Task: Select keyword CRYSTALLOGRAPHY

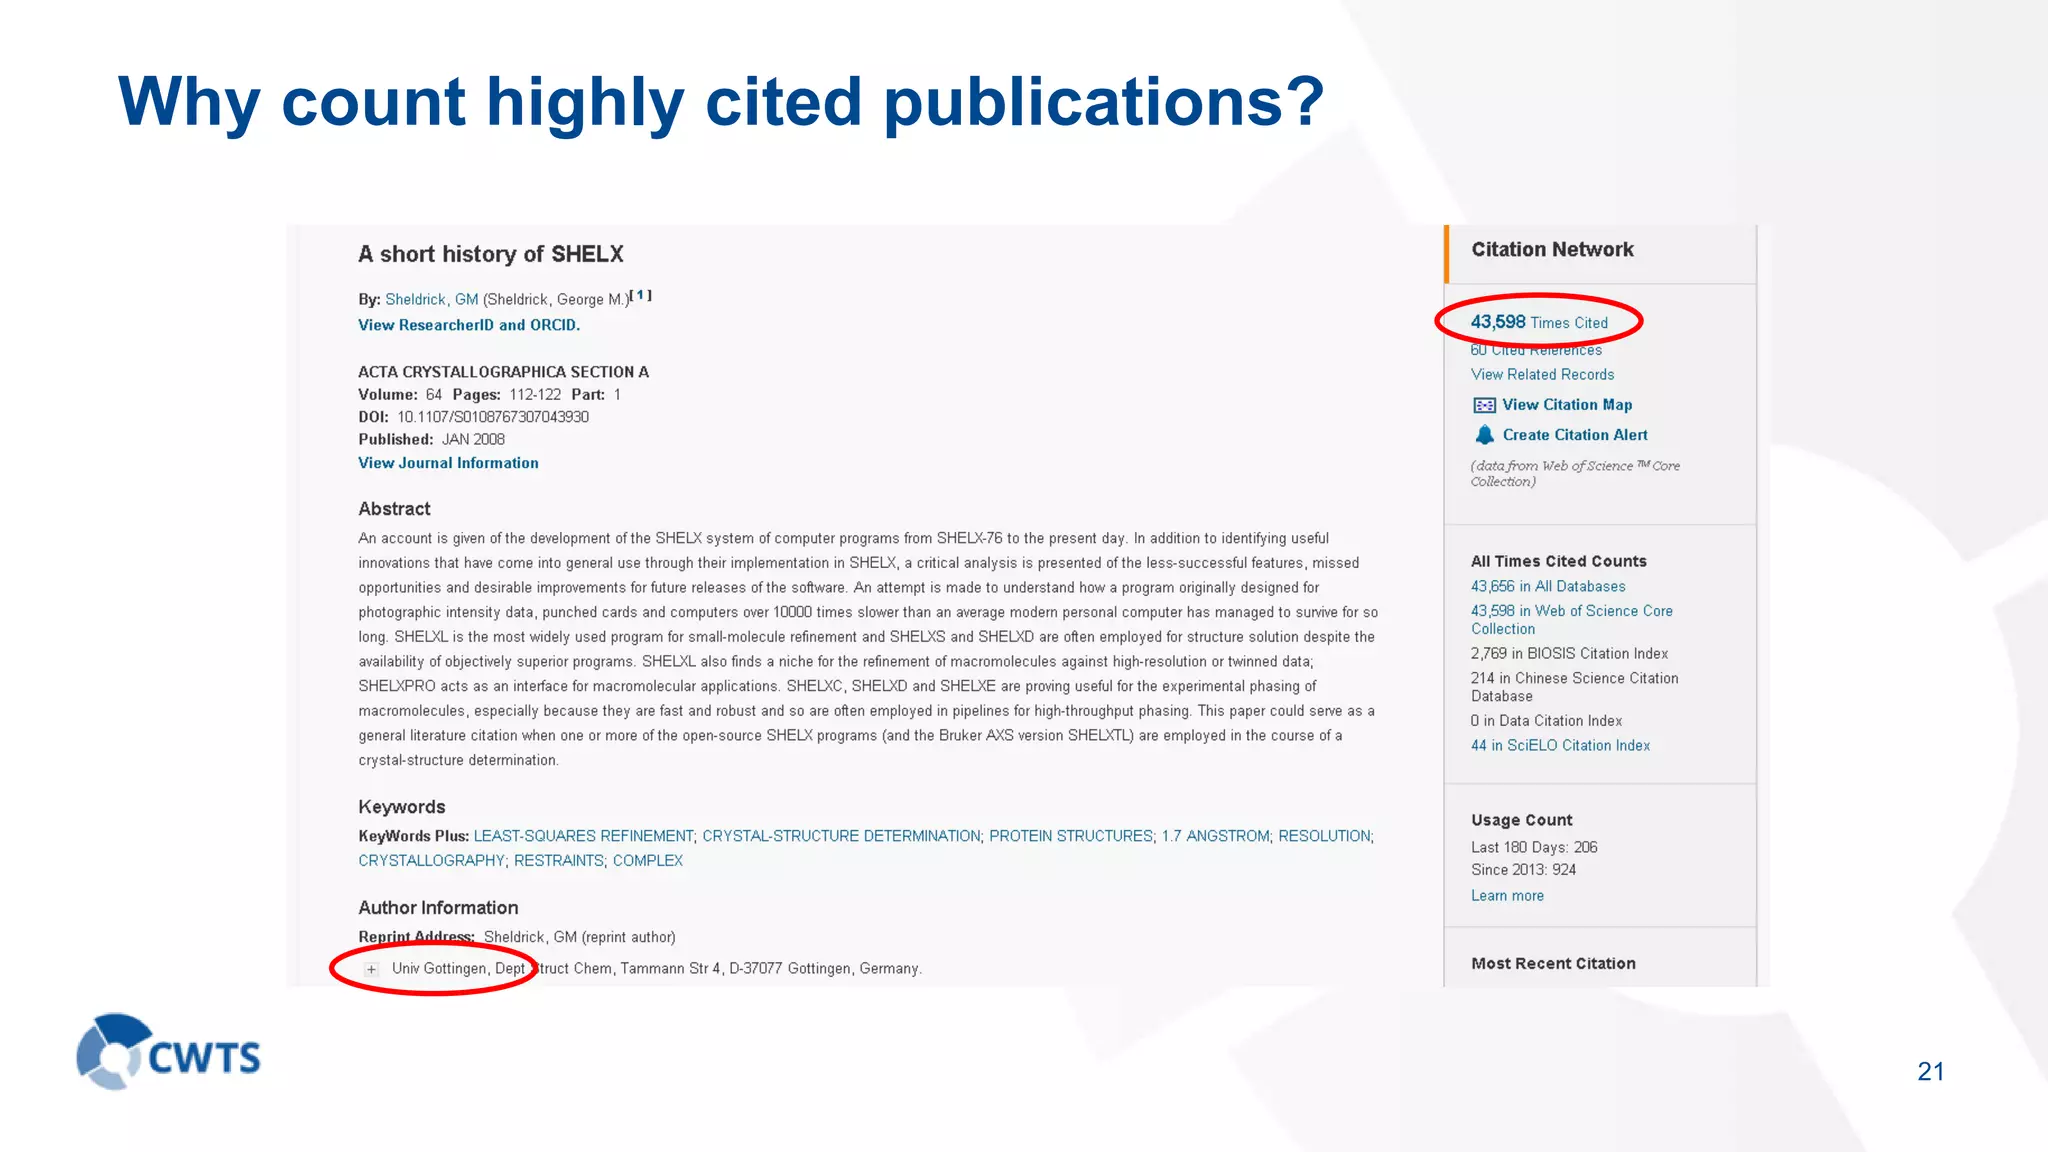Action: [431, 861]
